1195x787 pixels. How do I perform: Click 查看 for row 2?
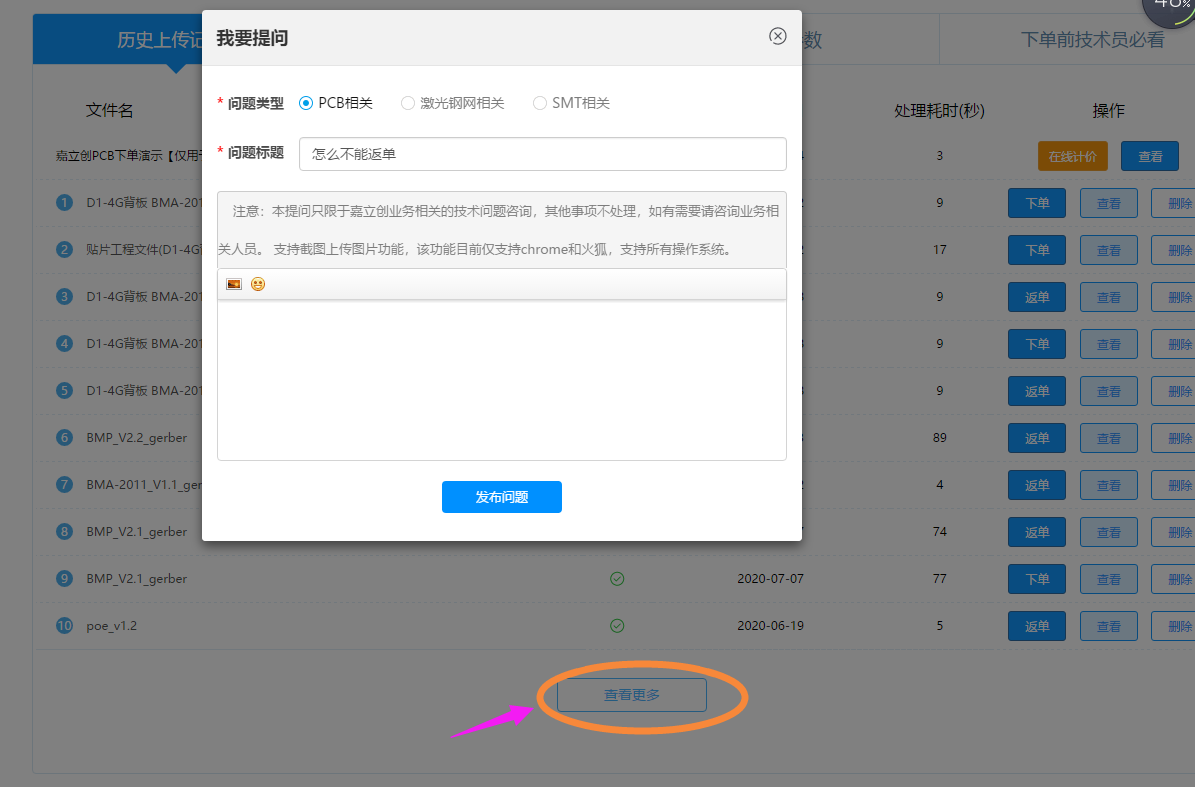(1109, 251)
